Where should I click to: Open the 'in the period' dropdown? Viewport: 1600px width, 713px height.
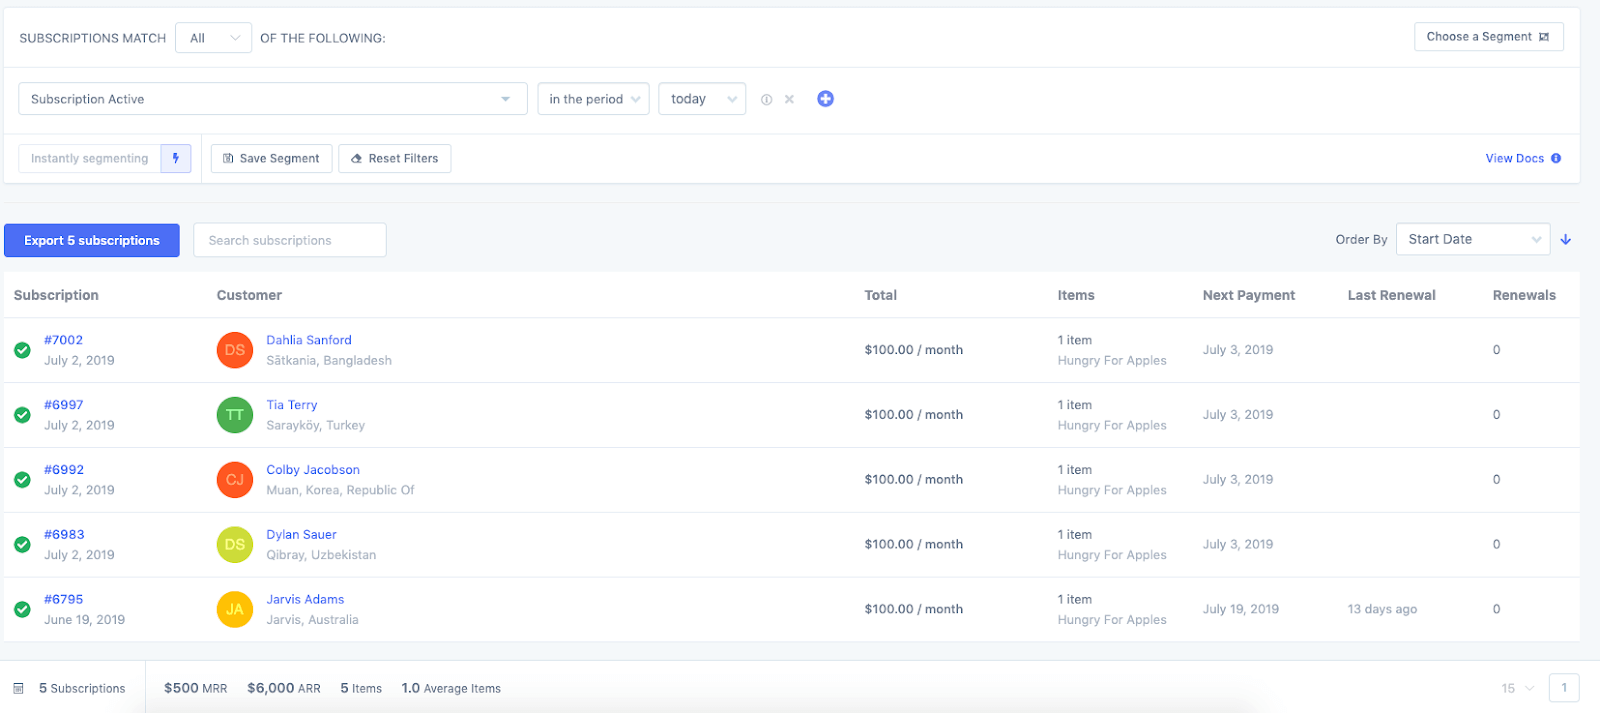point(593,99)
